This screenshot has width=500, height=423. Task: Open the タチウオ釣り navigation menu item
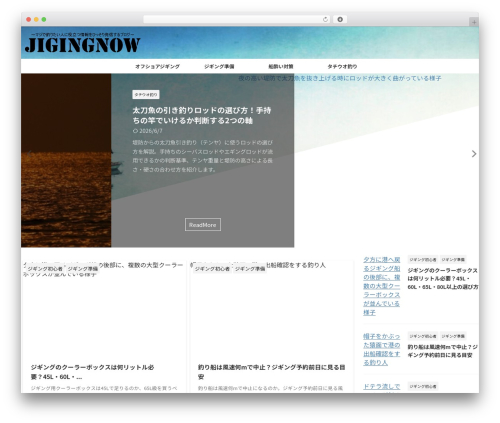pos(342,66)
